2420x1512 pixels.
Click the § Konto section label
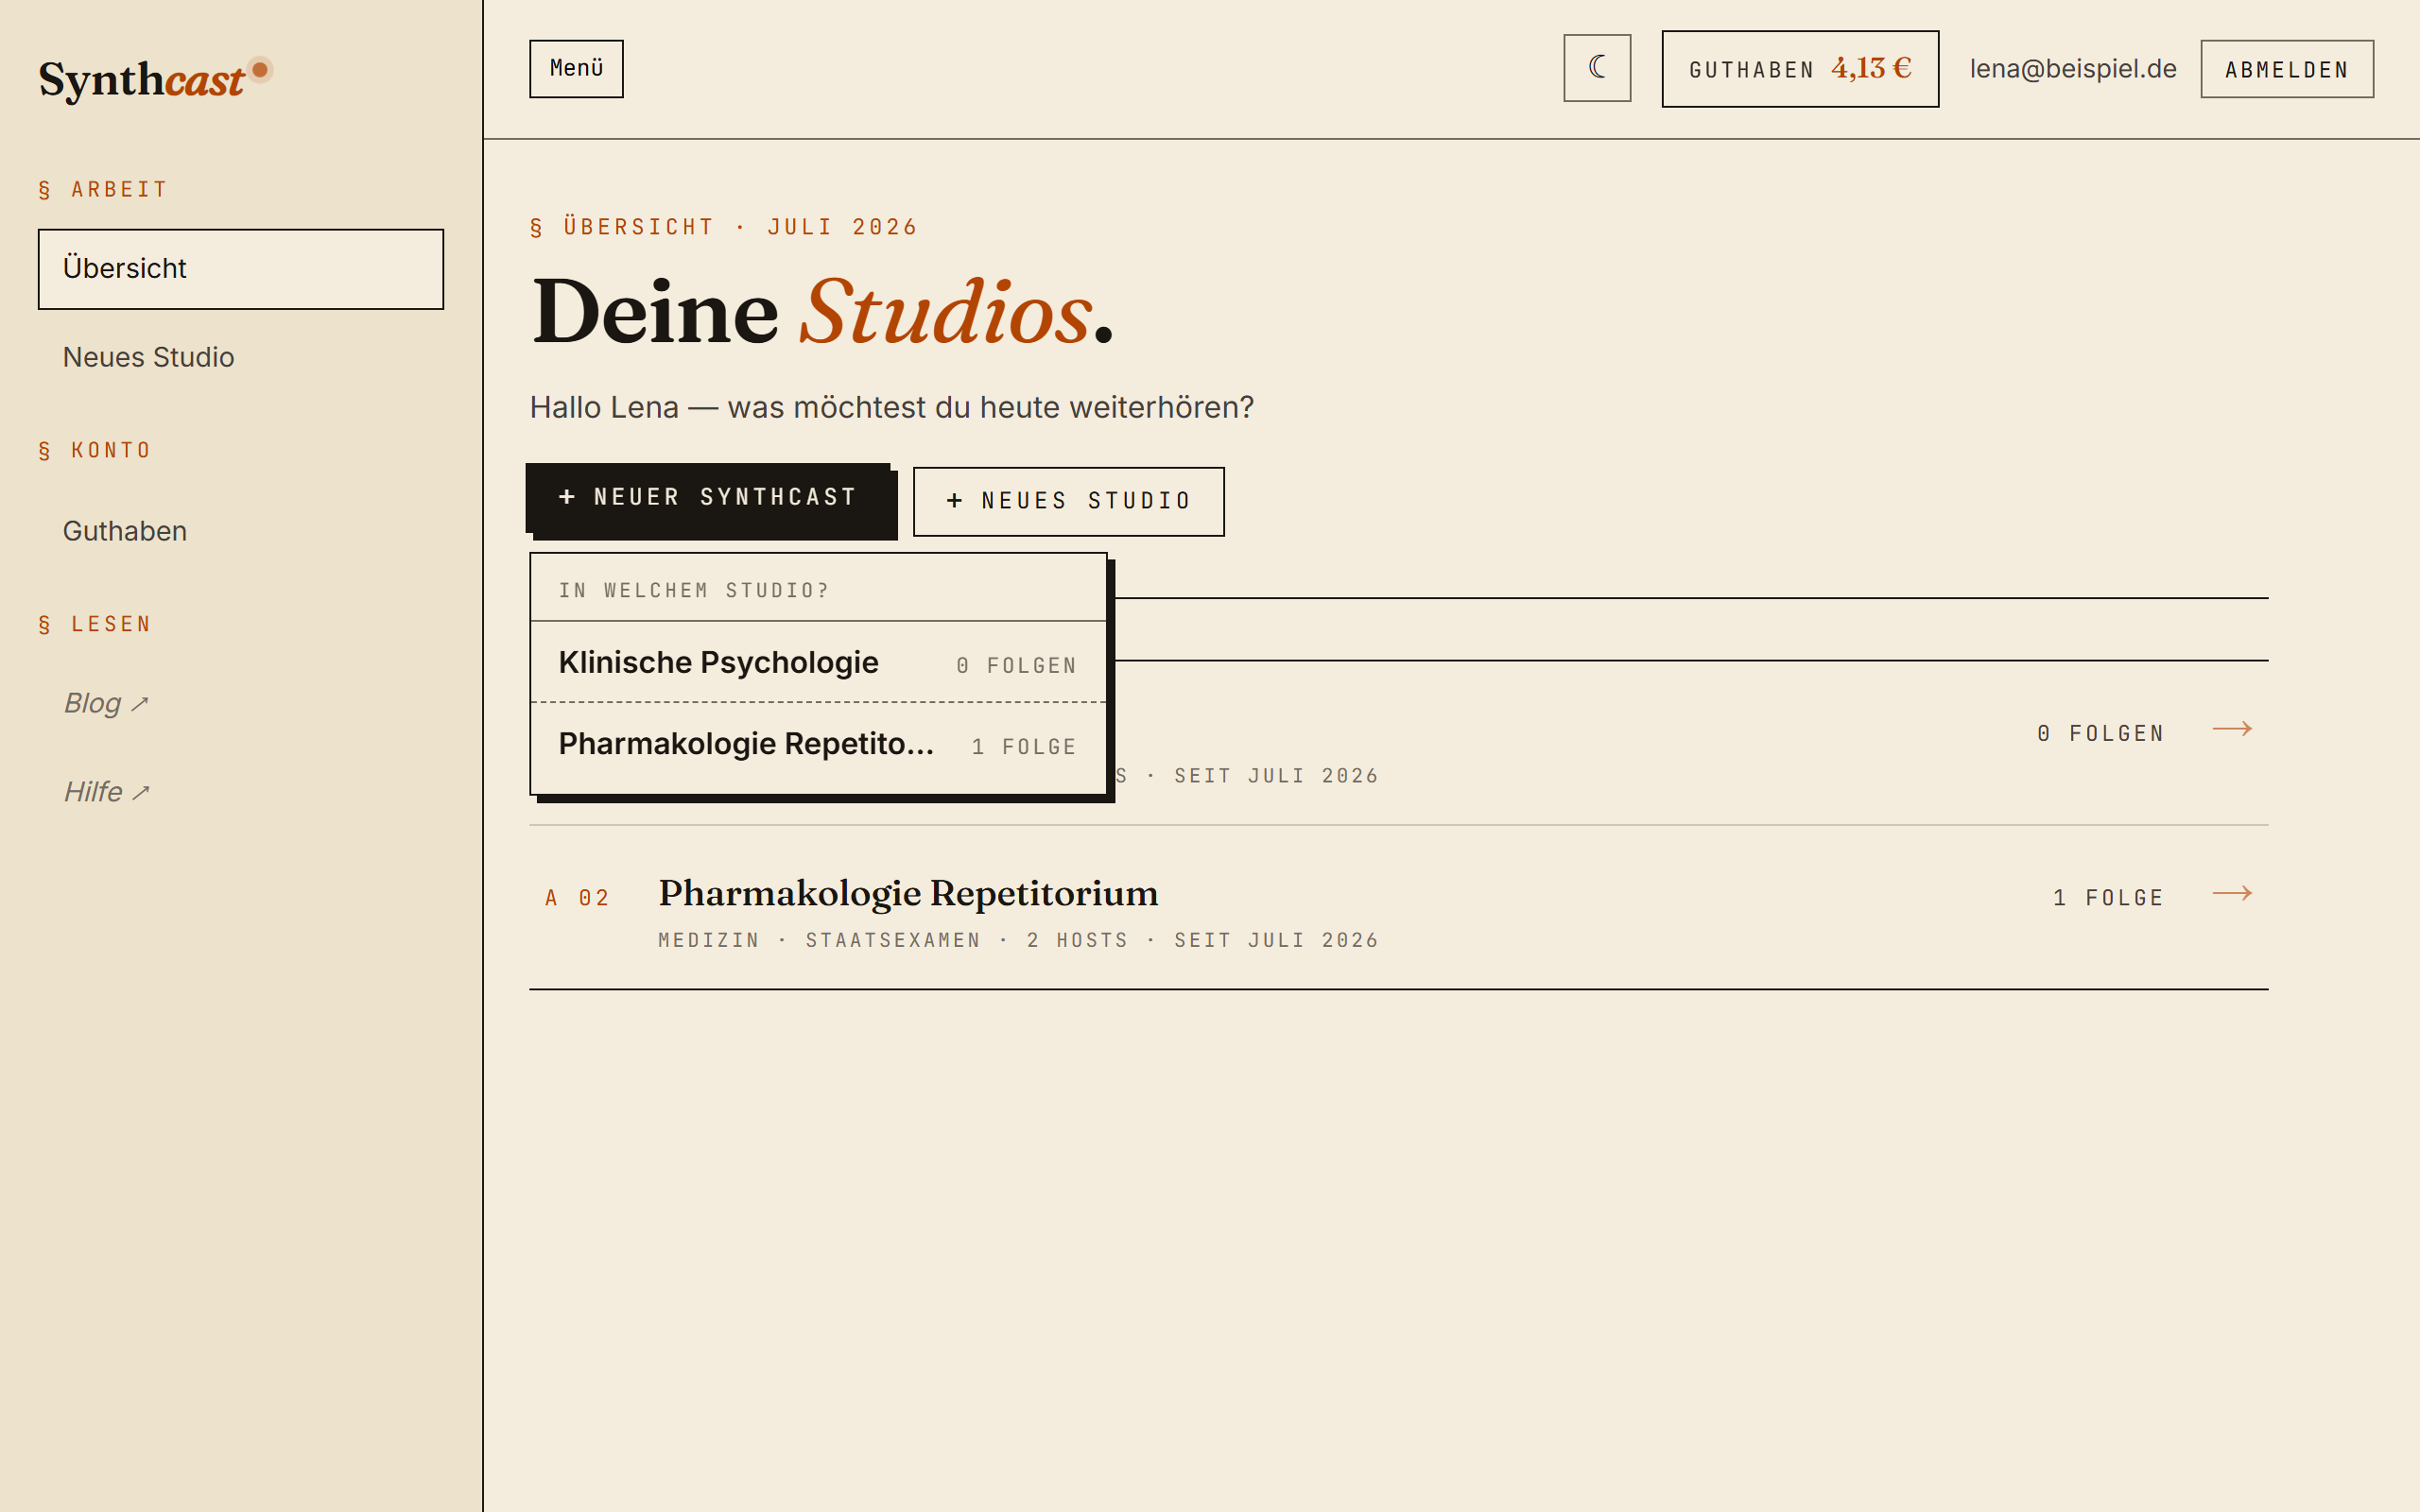[x=95, y=451]
